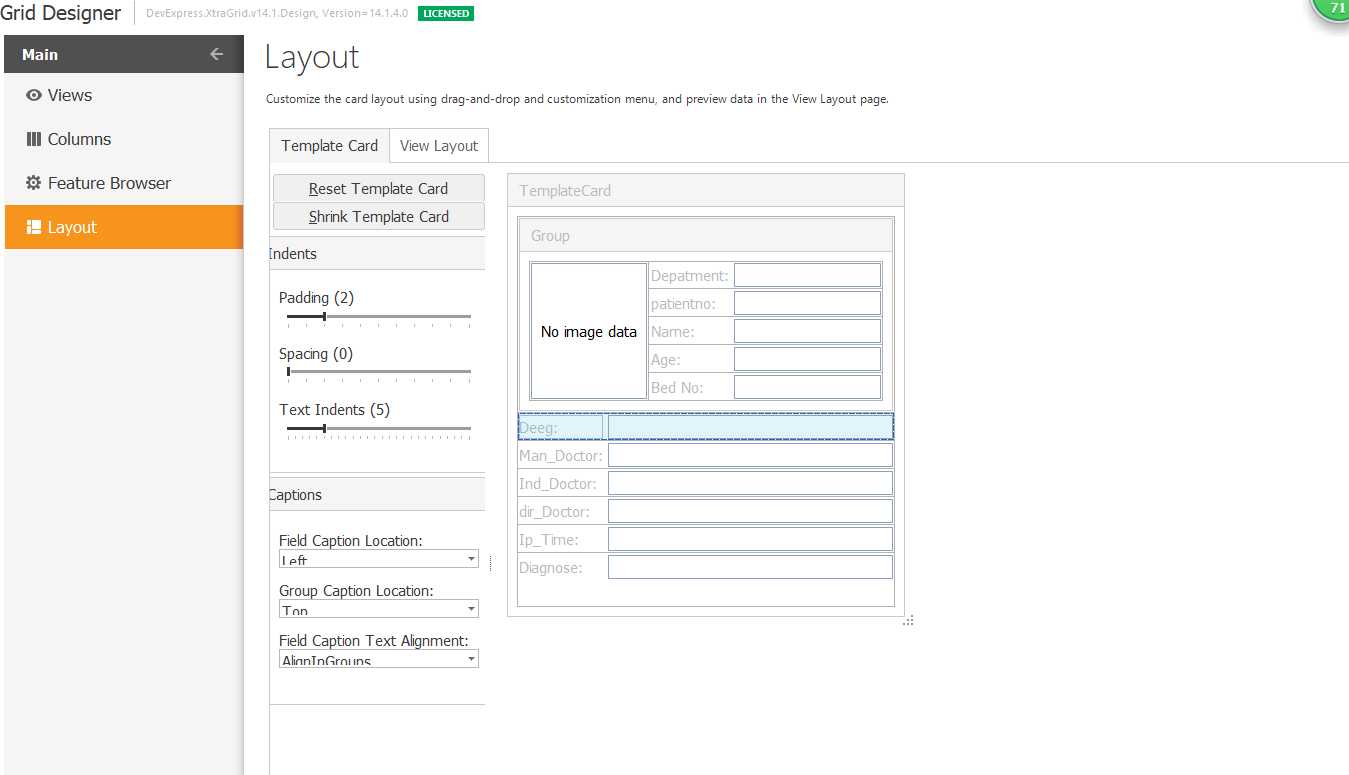The width and height of the screenshot is (1349, 775).
Task: Click the Padding (2) label
Action: coord(316,298)
